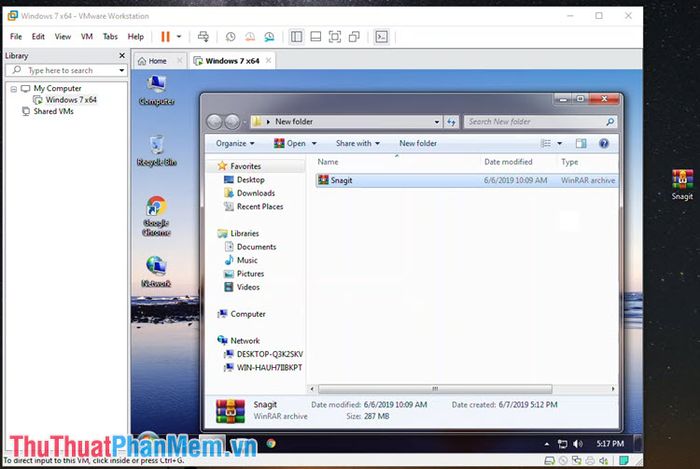Image resolution: width=700 pixels, height=469 pixels.
Task: Take a snapshot of this VM
Action: [x=230, y=37]
